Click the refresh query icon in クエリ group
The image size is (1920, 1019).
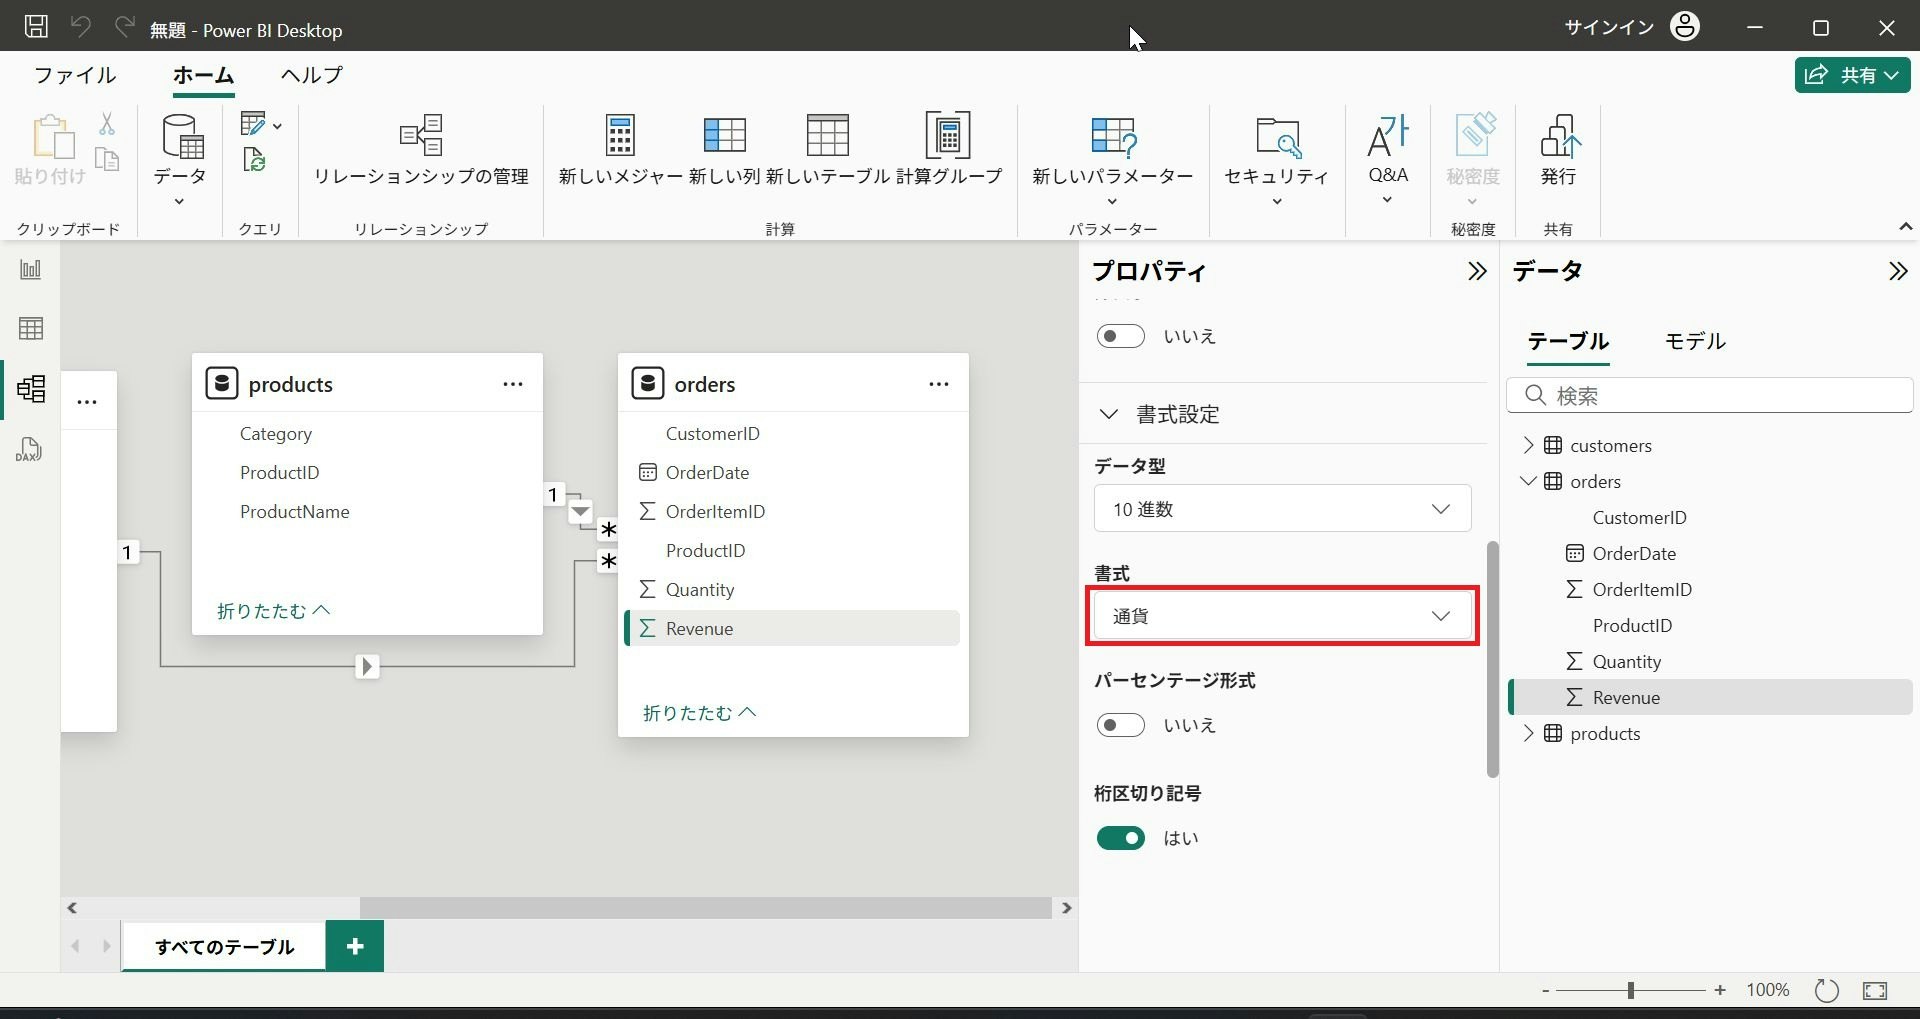[x=254, y=159]
